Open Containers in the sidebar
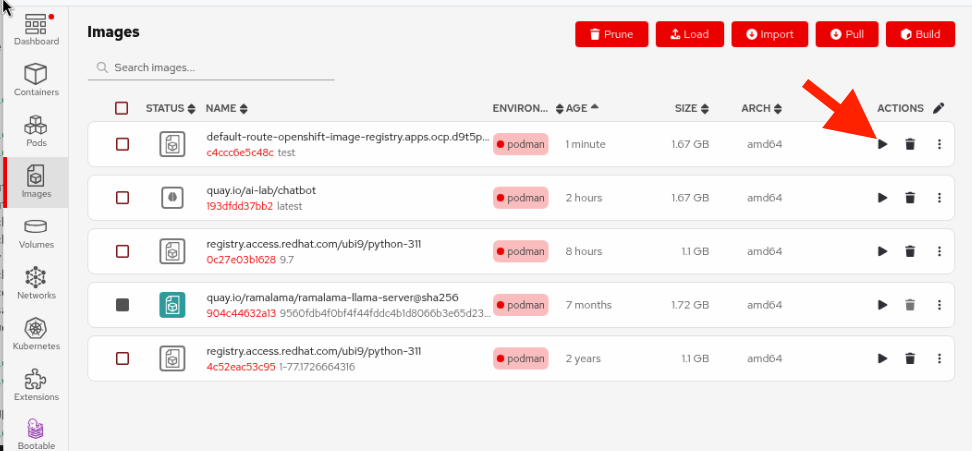 click(x=36, y=79)
